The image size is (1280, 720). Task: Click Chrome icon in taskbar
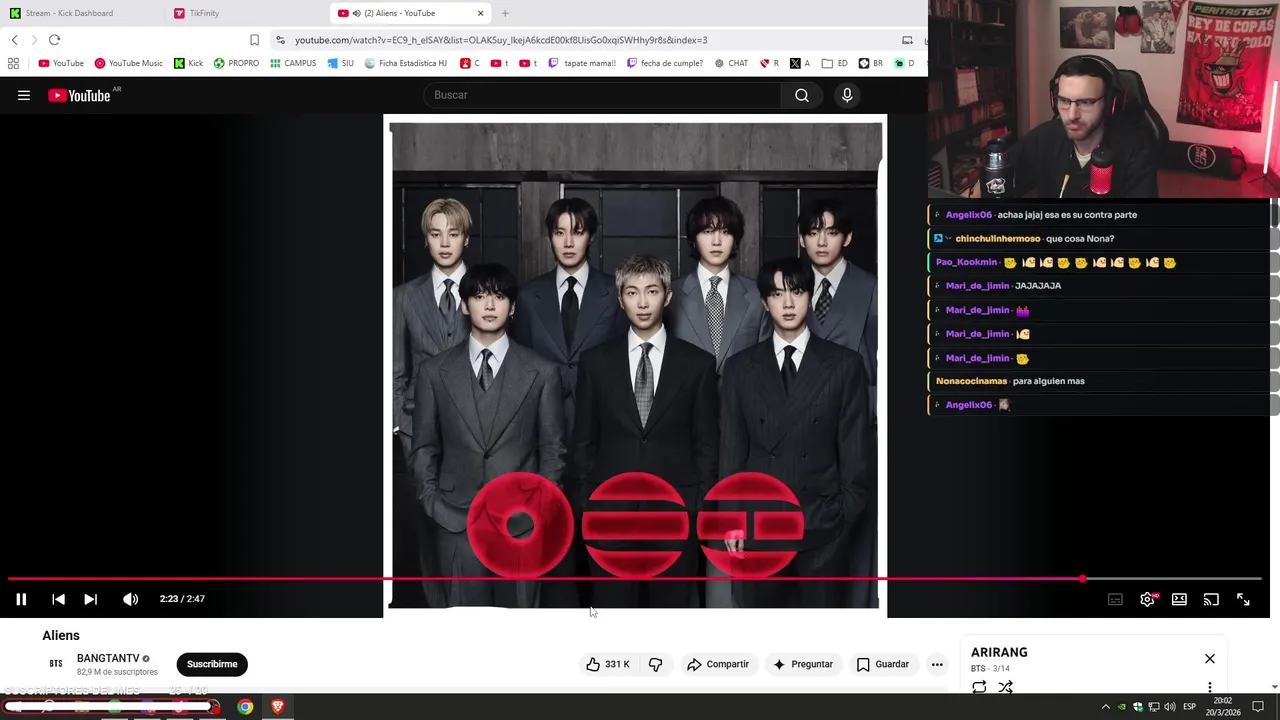[245, 707]
